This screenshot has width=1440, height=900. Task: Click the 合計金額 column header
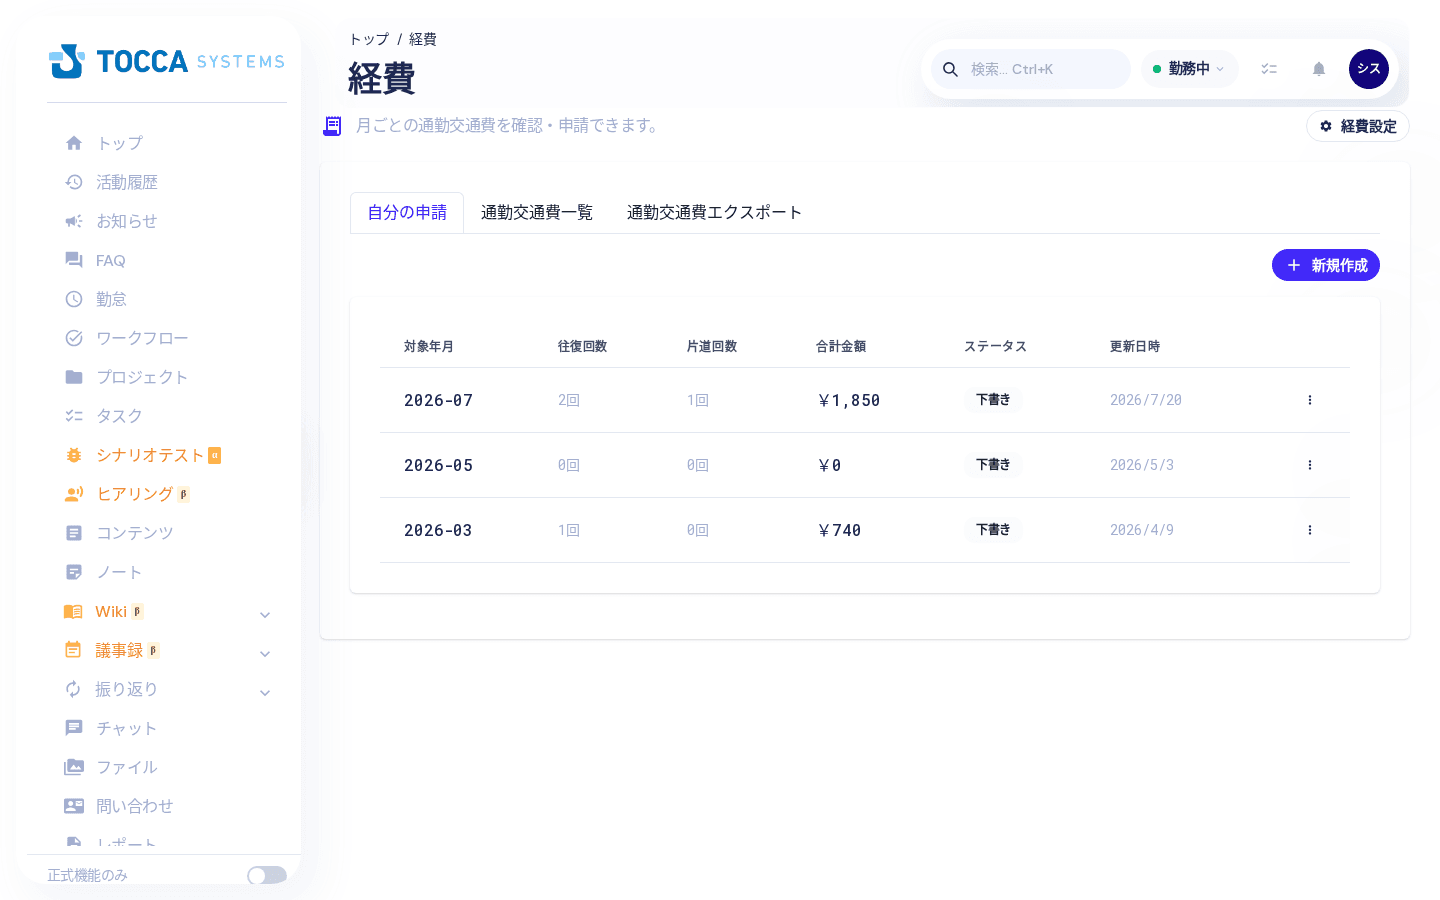[841, 346]
